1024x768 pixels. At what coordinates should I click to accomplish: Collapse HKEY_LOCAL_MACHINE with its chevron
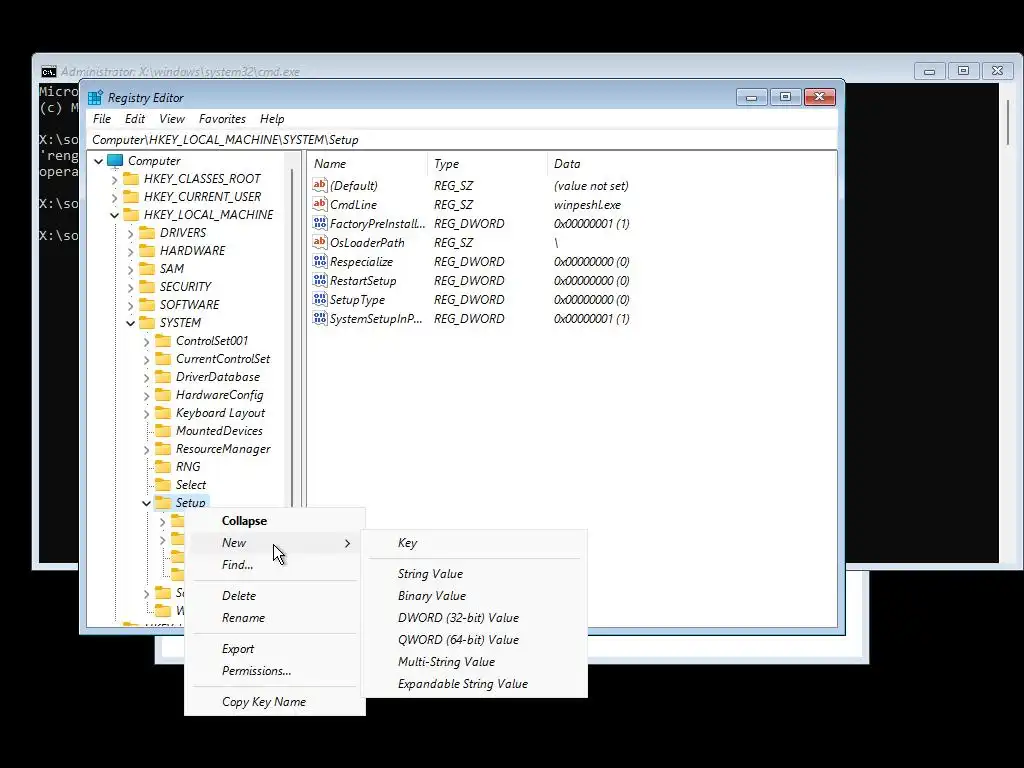tap(114, 215)
